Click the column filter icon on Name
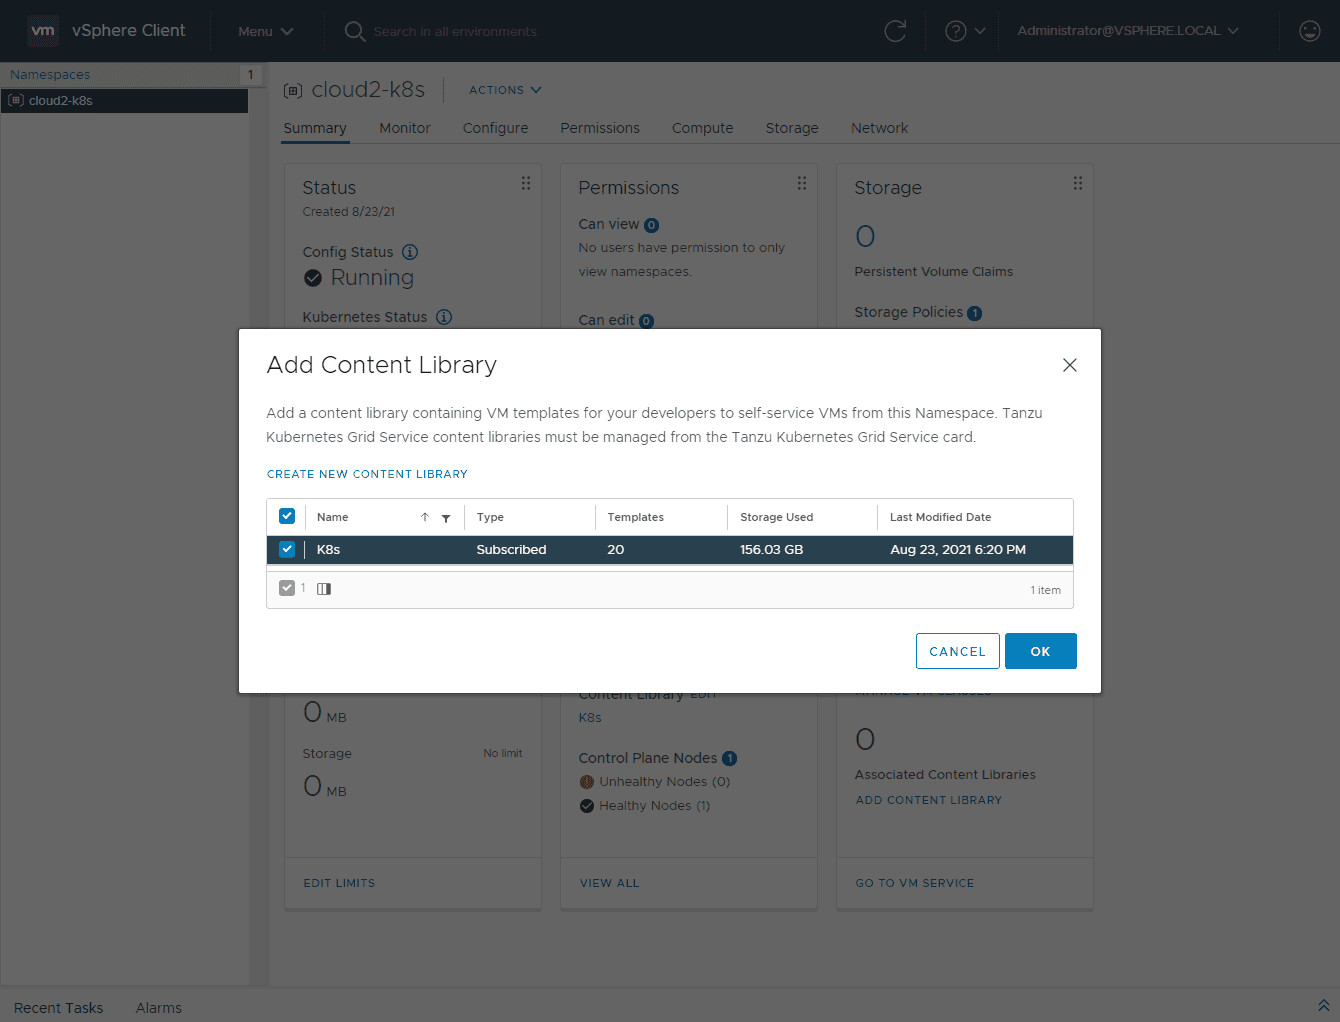1340x1022 pixels. tap(446, 518)
